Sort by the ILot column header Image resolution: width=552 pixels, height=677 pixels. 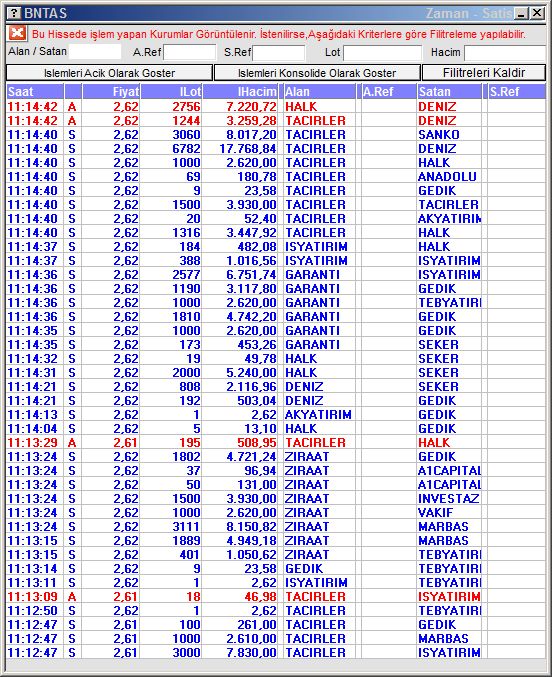click(171, 92)
